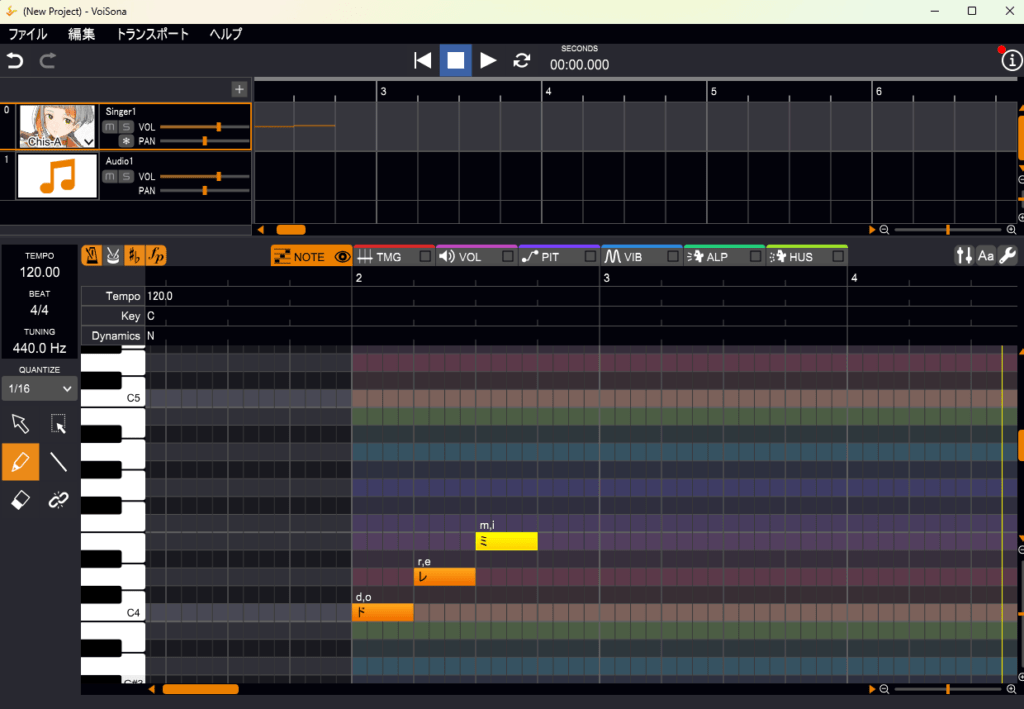Choose the arrow selection tool
Image resolution: width=1024 pixels, height=709 pixels.
coord(21,424)
